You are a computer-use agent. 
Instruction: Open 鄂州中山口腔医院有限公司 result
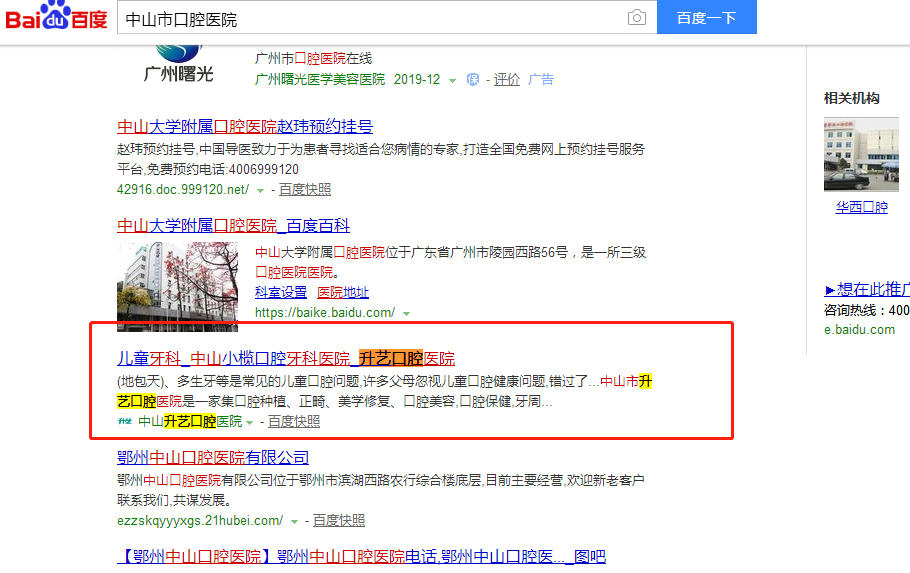(212, 457)
